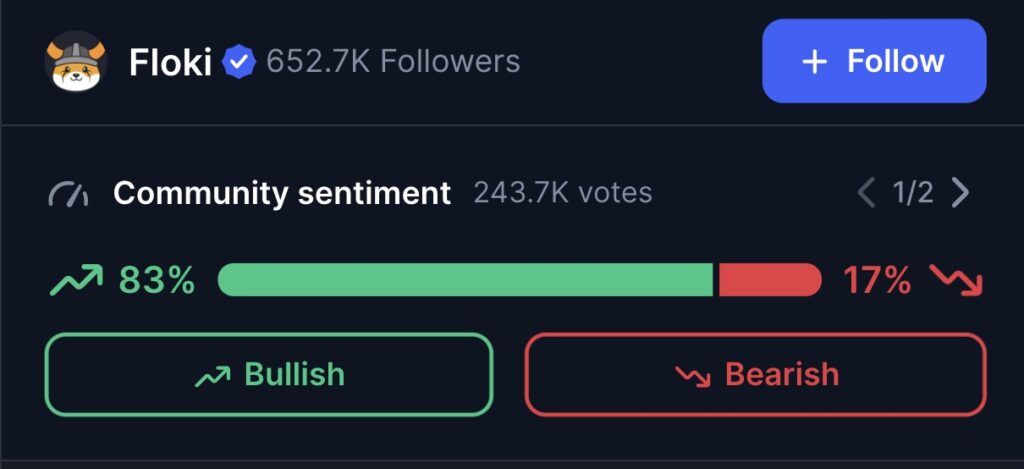This screenshot has height=469, width=1024.
Task: Go to previous sentiment page chevron
Action: [x=867, y=192]
